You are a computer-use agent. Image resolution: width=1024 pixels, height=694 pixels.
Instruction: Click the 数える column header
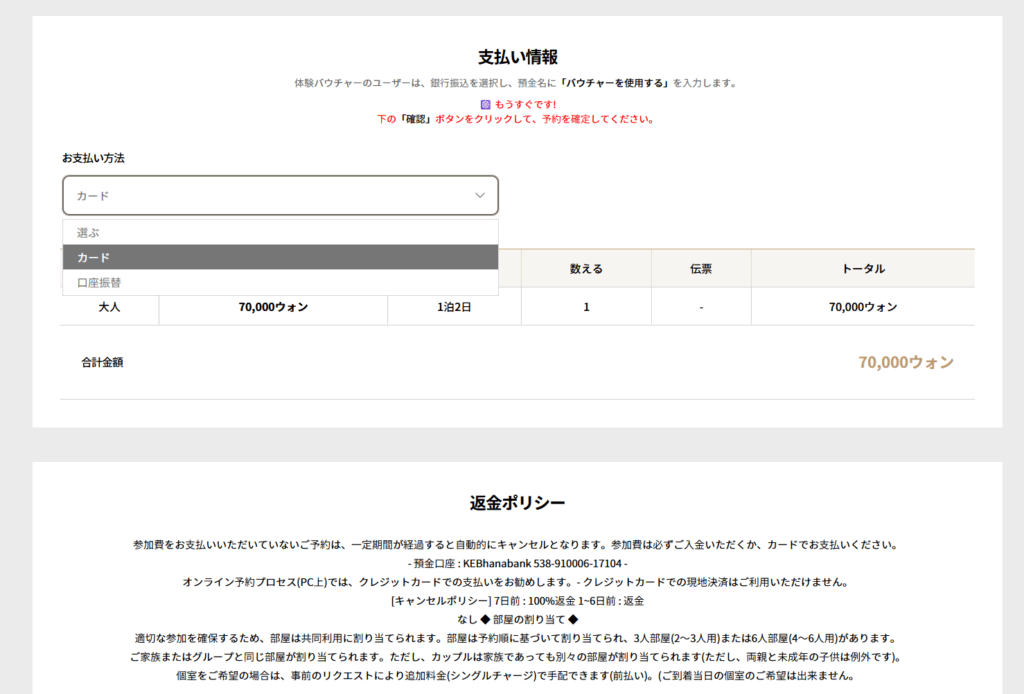tap(586, 269)
